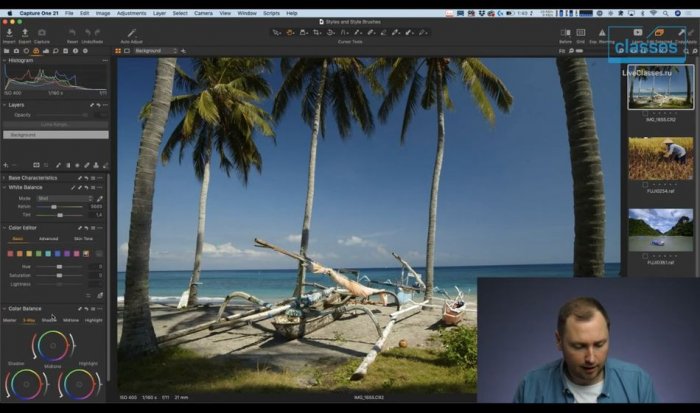Switch to Advanced tab in Color Editor
Screen dimensions: 700x413
pos(48,239)
